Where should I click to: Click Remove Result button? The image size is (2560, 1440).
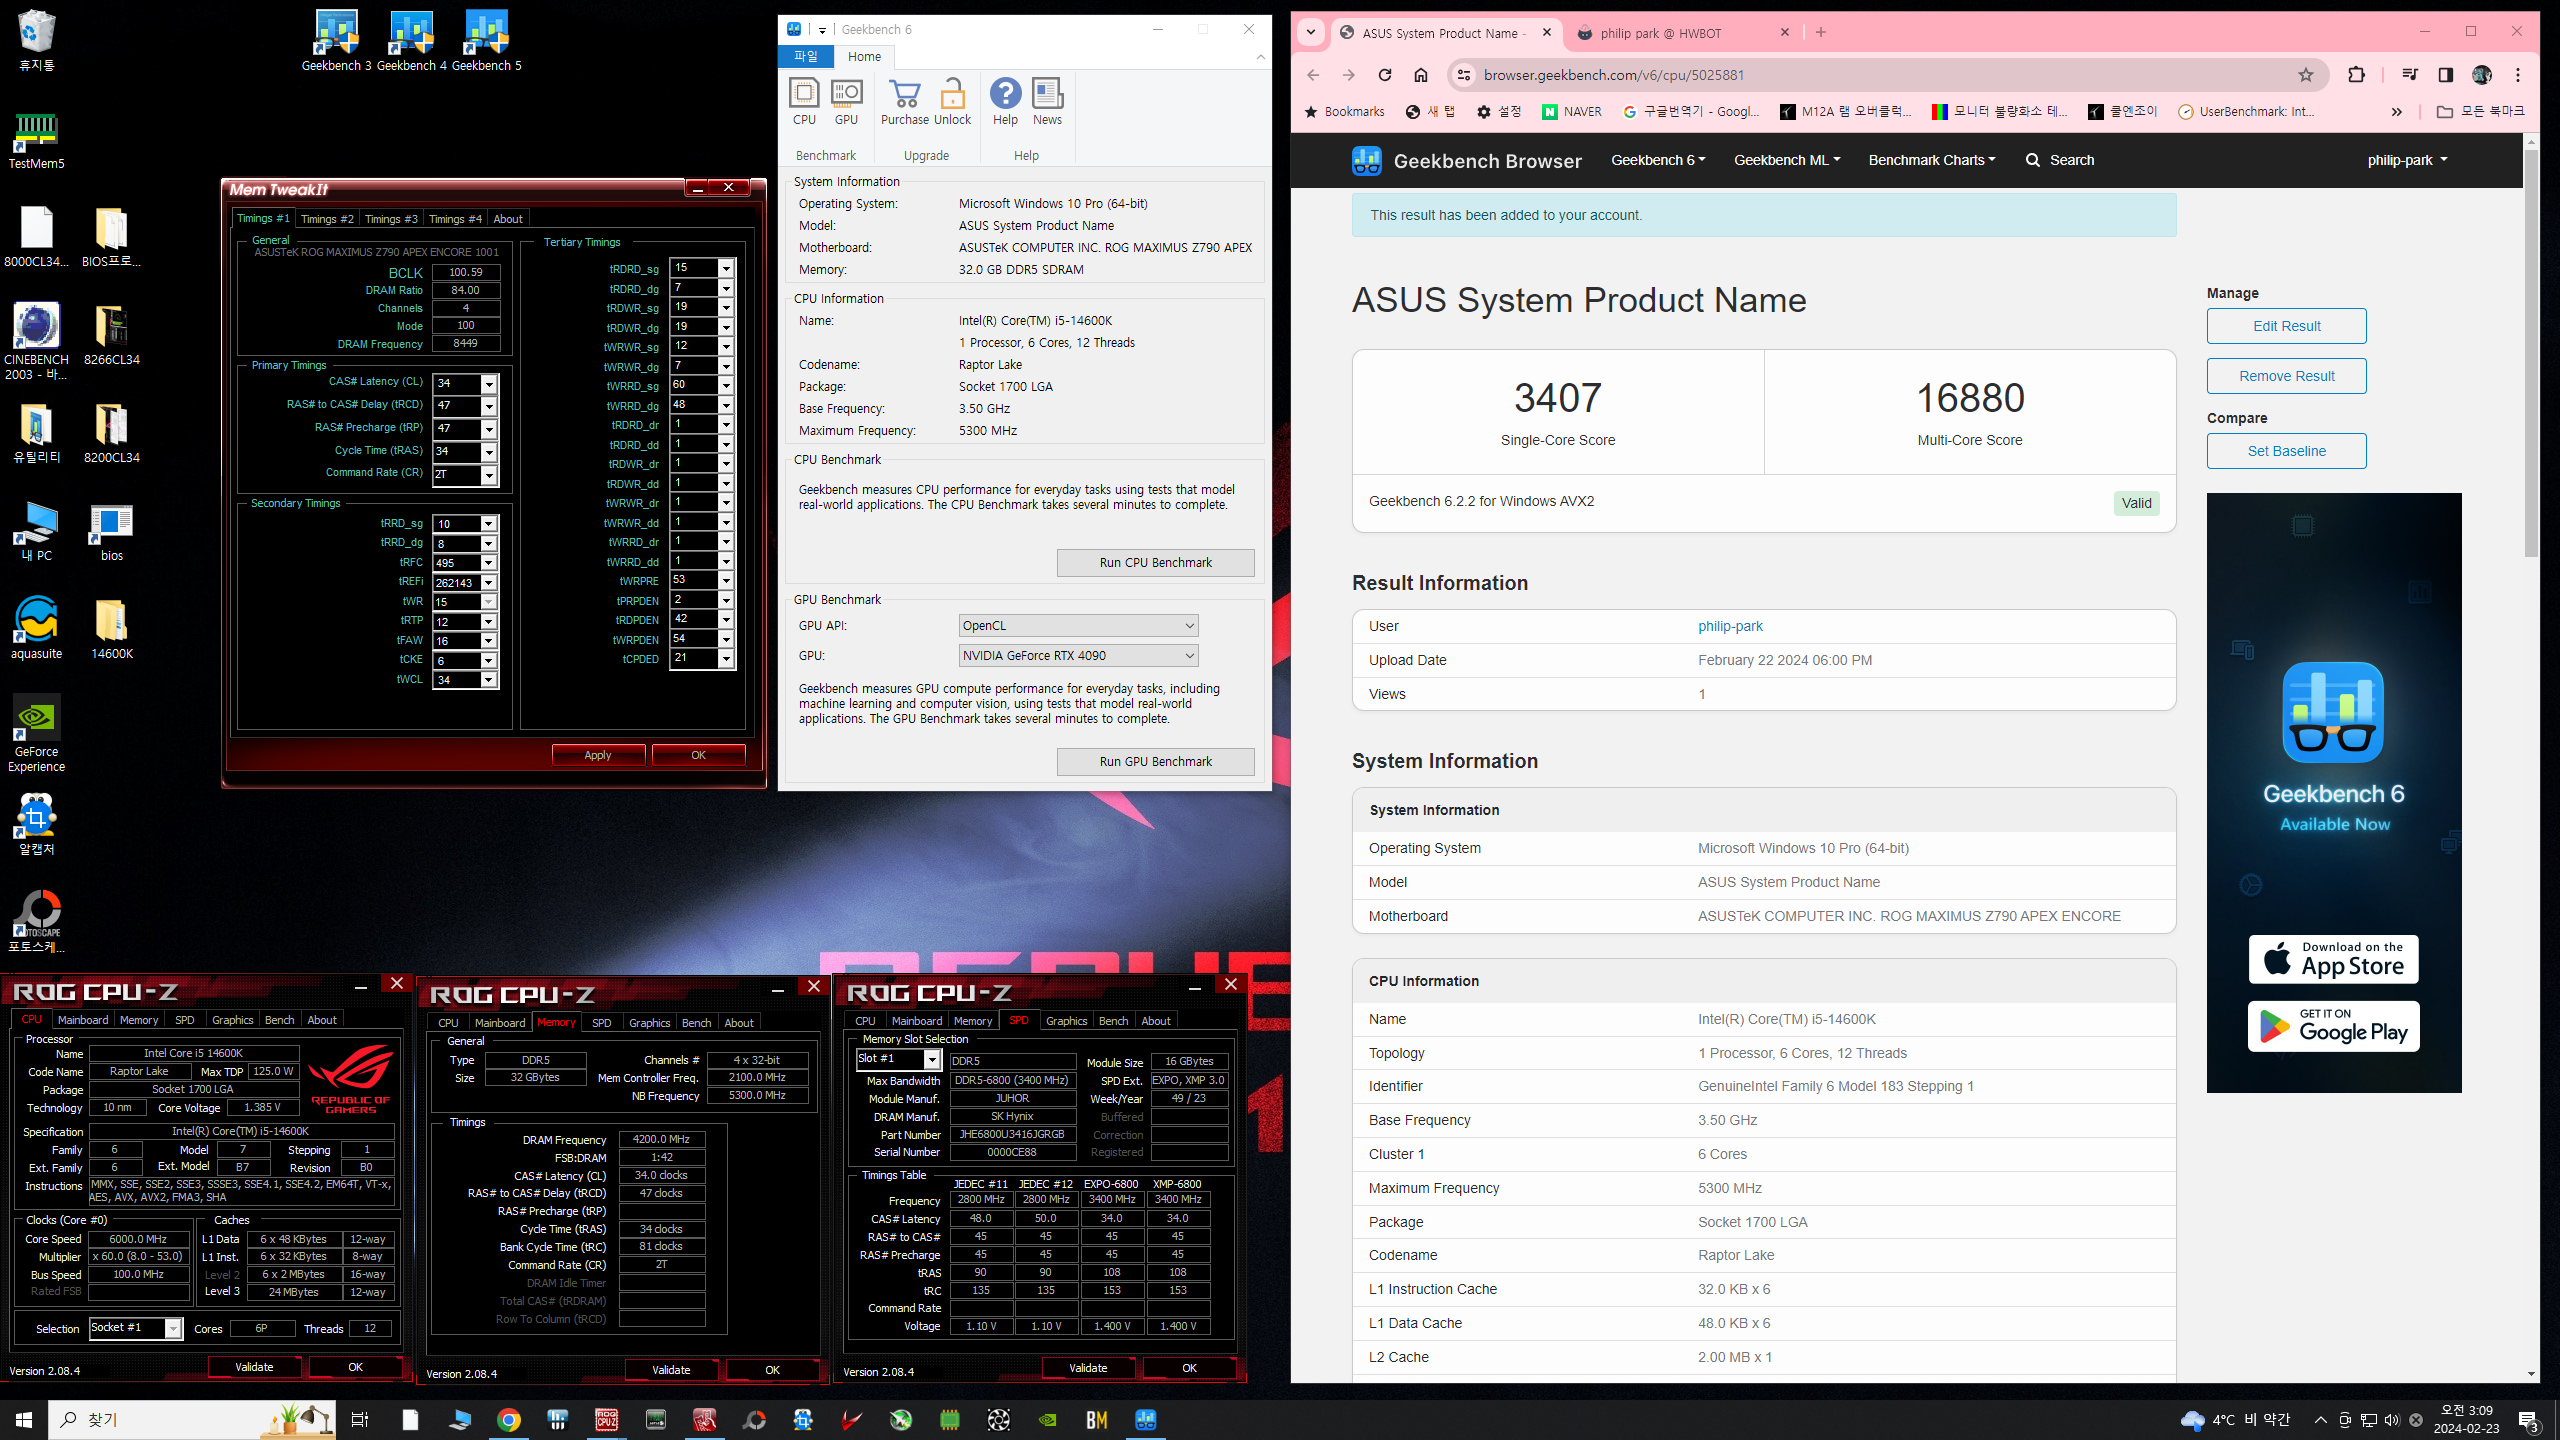(2286, 376)
